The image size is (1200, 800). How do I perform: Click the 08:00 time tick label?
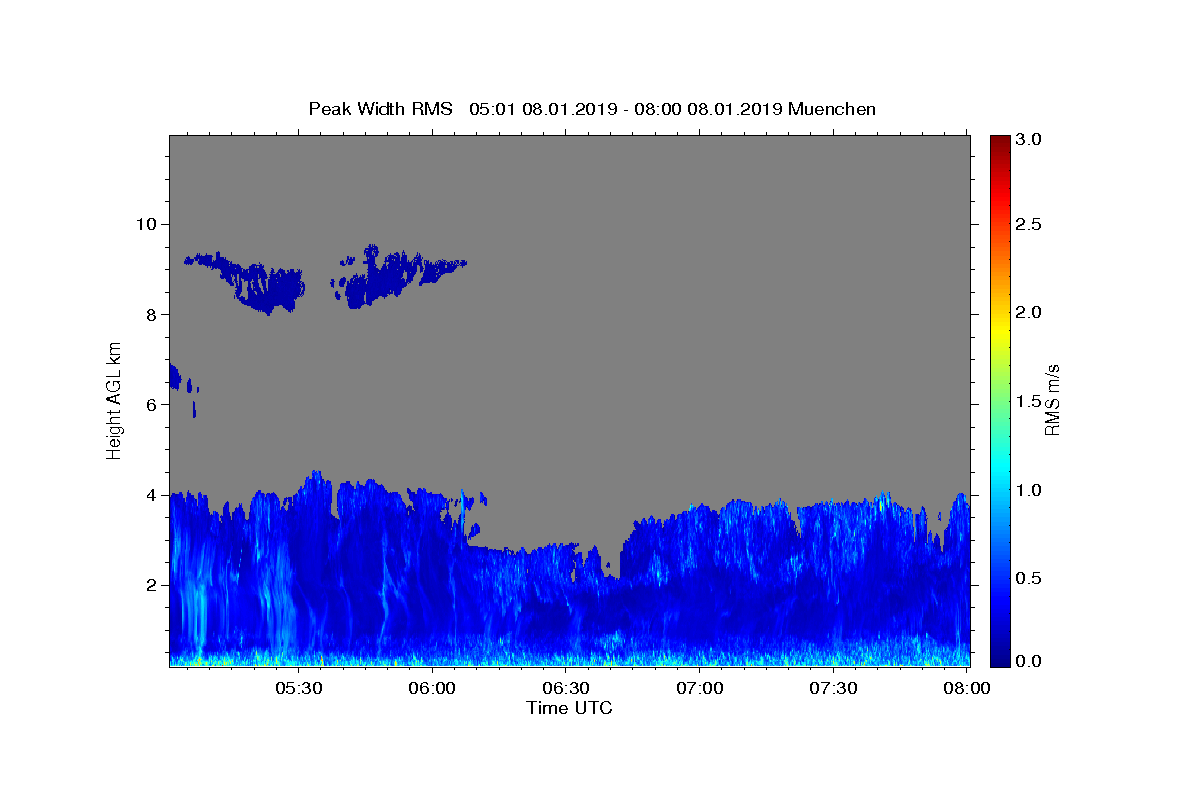966,688
